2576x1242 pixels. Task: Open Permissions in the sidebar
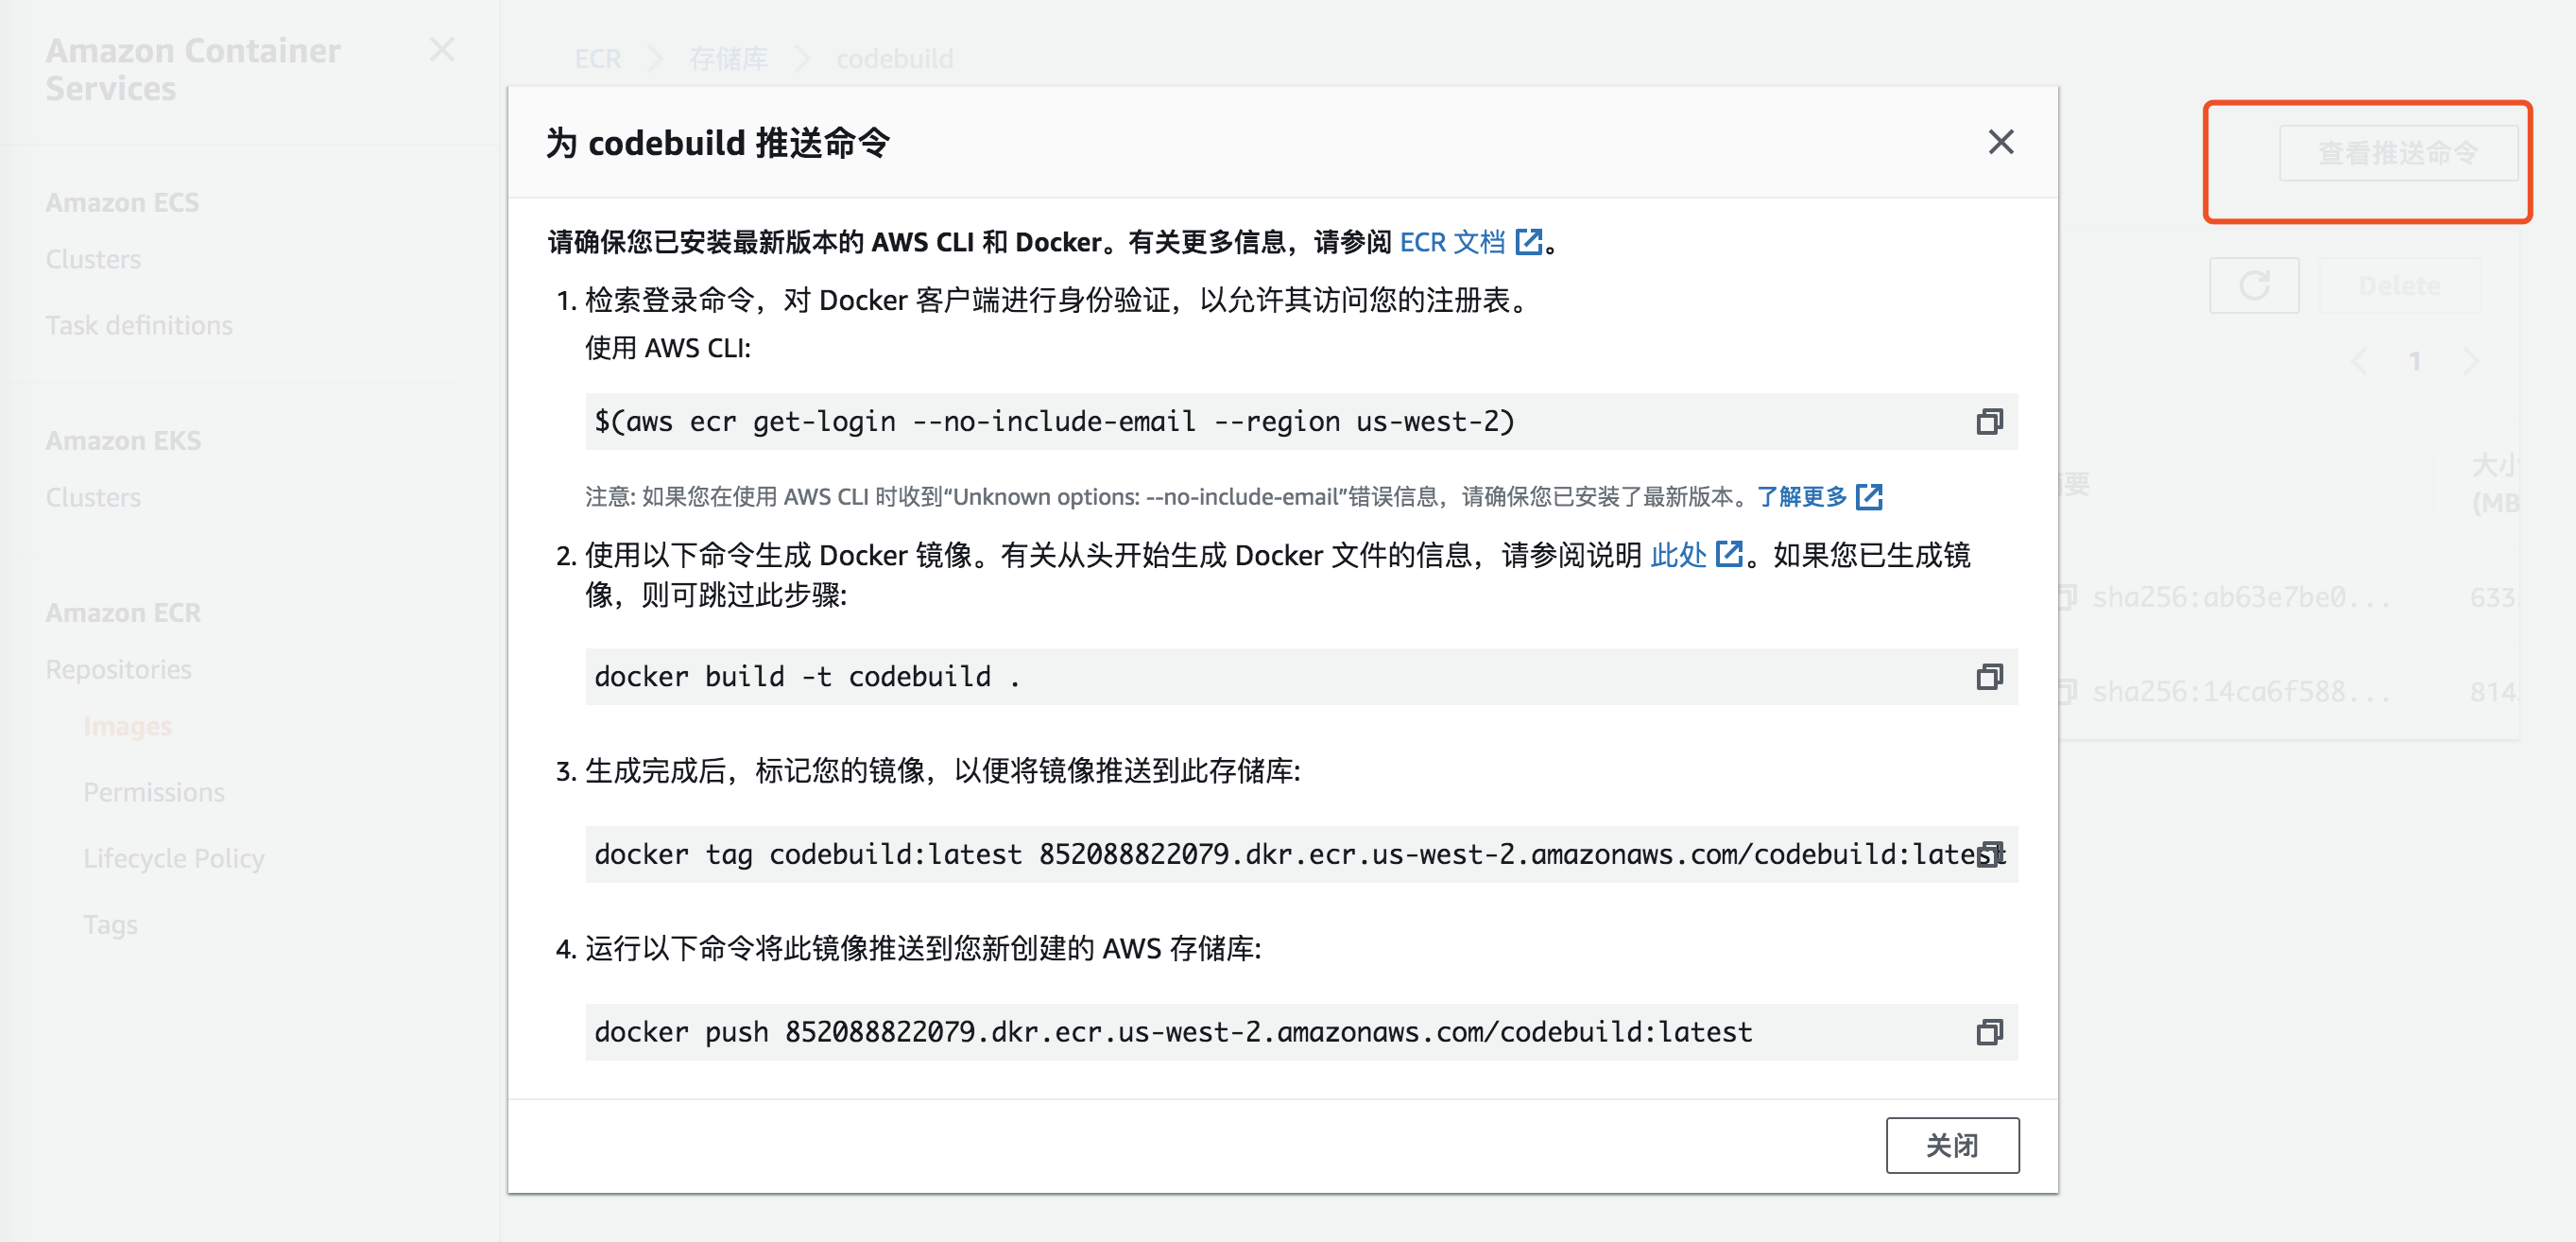coord(154,792)
